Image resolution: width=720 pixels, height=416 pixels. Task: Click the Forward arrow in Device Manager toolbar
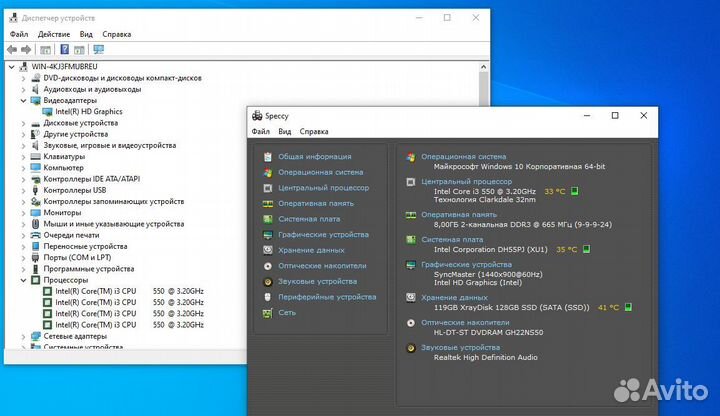click(26, 50)
